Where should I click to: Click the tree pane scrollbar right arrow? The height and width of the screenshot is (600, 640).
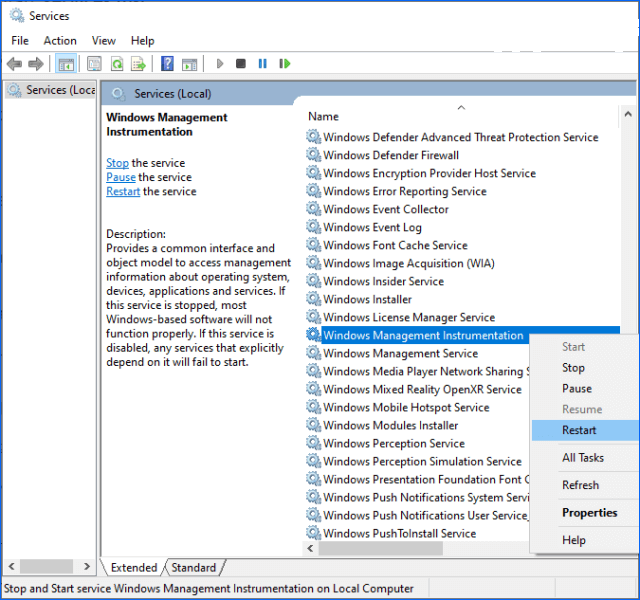click(87, 567)
